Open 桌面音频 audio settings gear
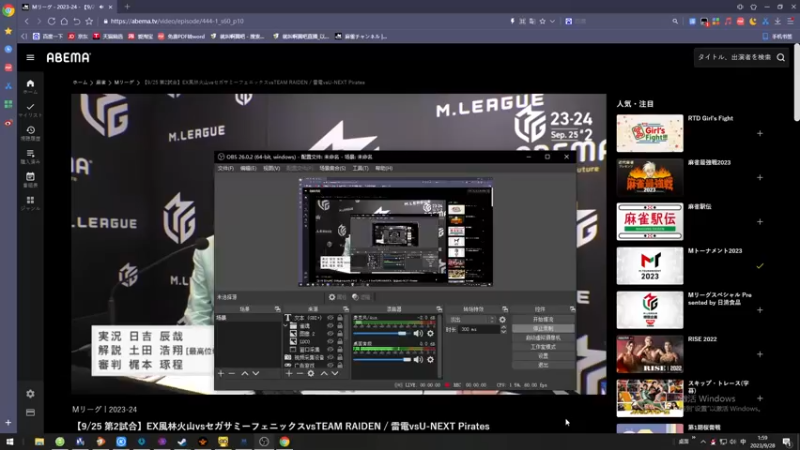Viewport: 800px width, 450px height. click(x=431, y=360)
